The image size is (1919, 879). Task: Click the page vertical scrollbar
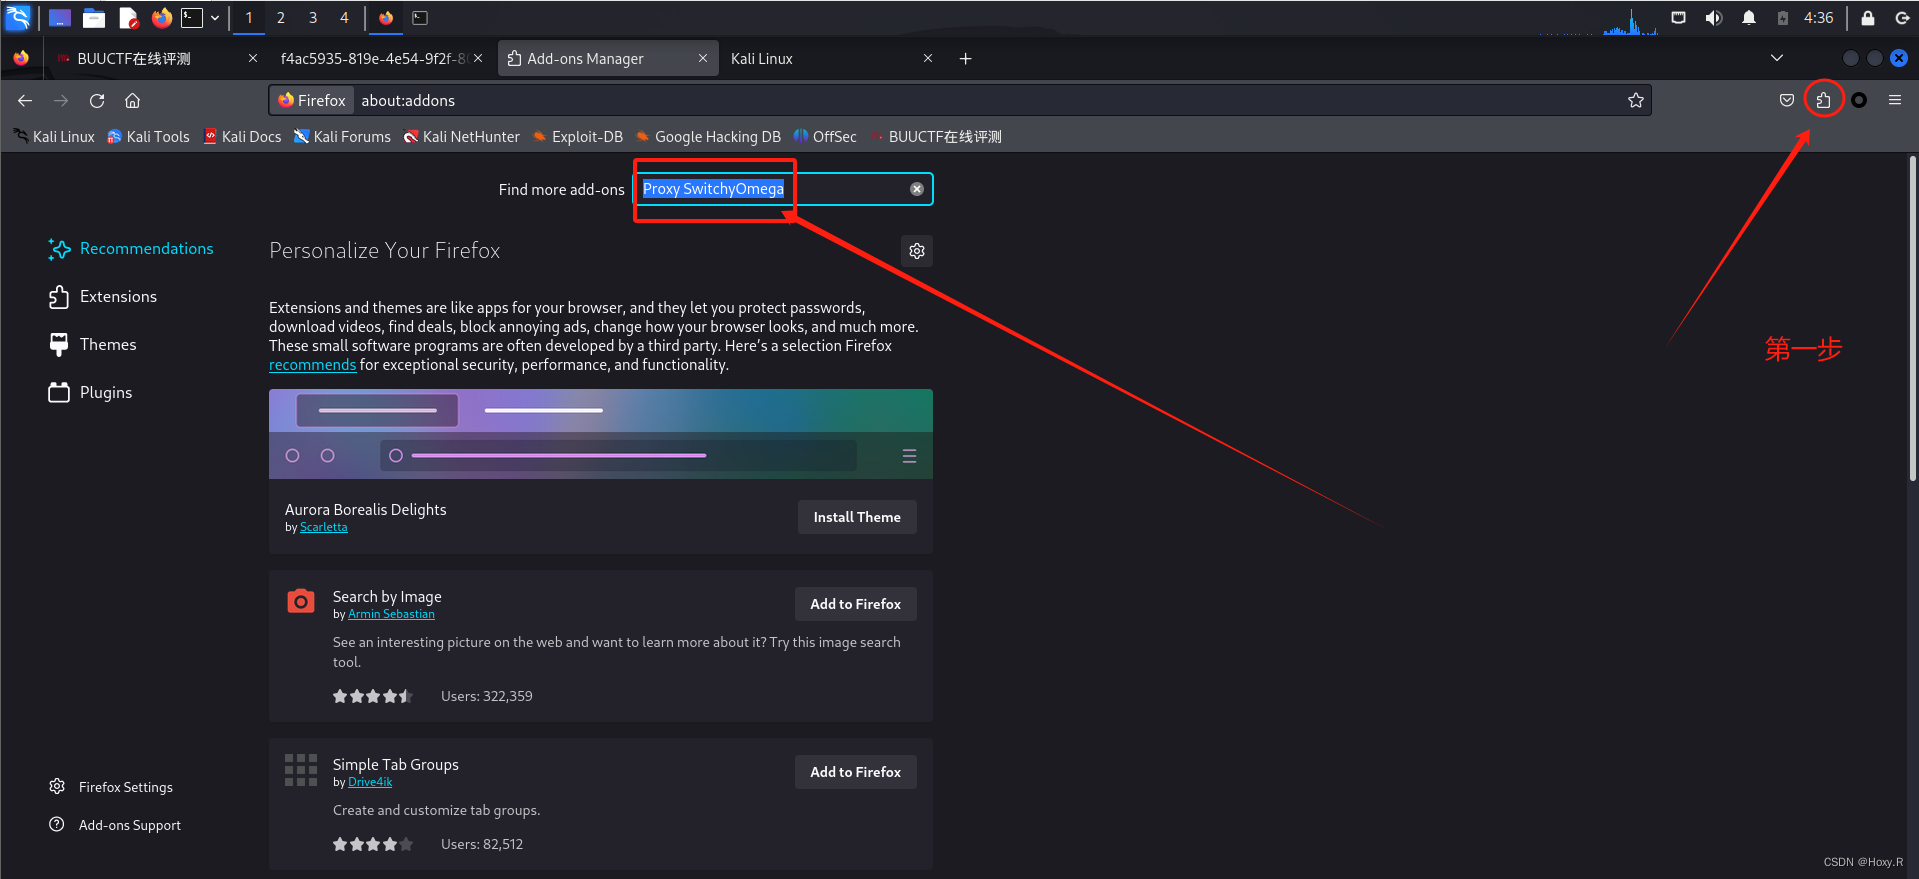1912,320
